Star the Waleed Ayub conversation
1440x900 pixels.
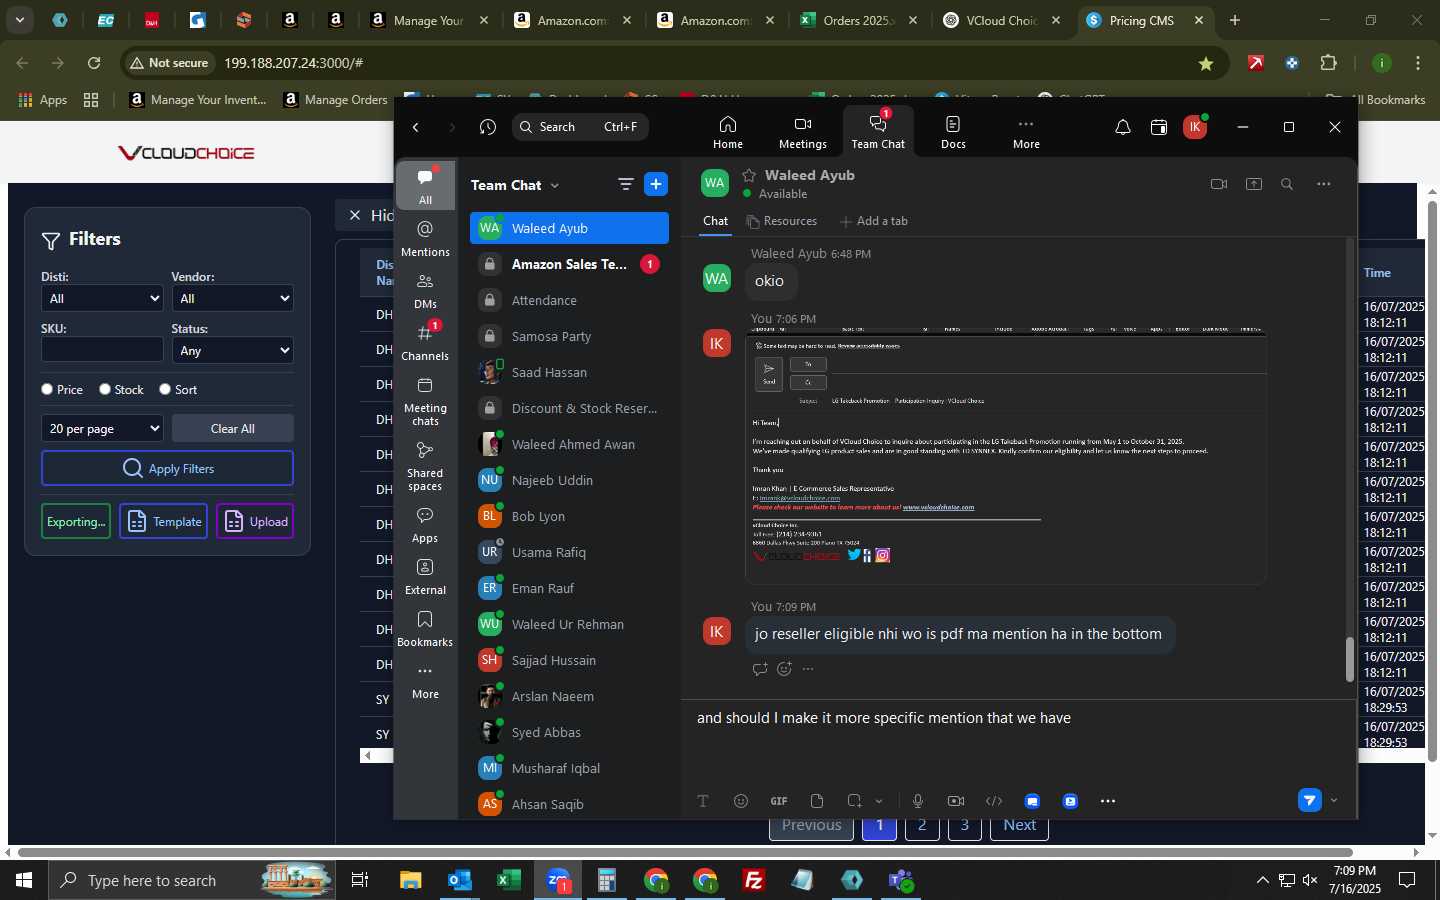tap(749, 175)
